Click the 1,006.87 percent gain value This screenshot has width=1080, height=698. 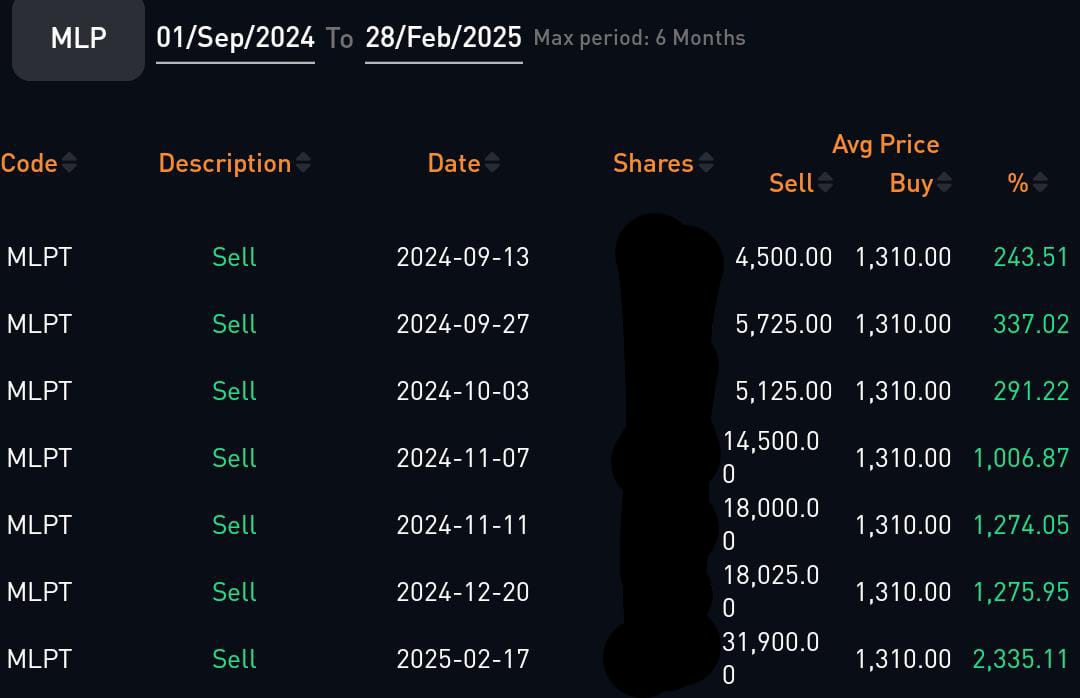[1020, 458]
